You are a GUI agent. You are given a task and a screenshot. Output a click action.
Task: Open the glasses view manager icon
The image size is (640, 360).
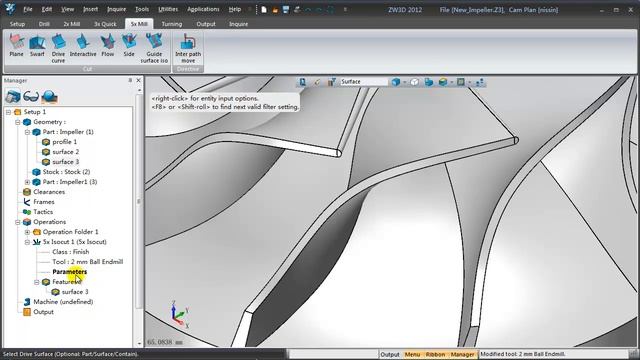tap(31, 97)
